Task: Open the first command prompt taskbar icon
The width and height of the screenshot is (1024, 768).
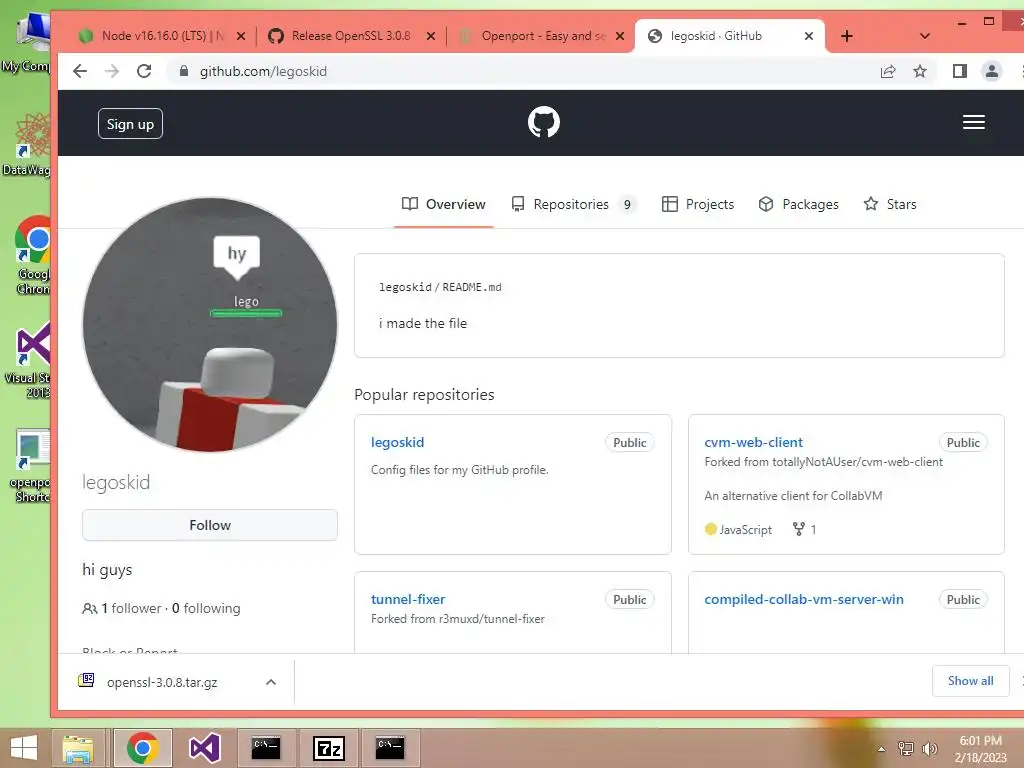Action: pos(266,748)
